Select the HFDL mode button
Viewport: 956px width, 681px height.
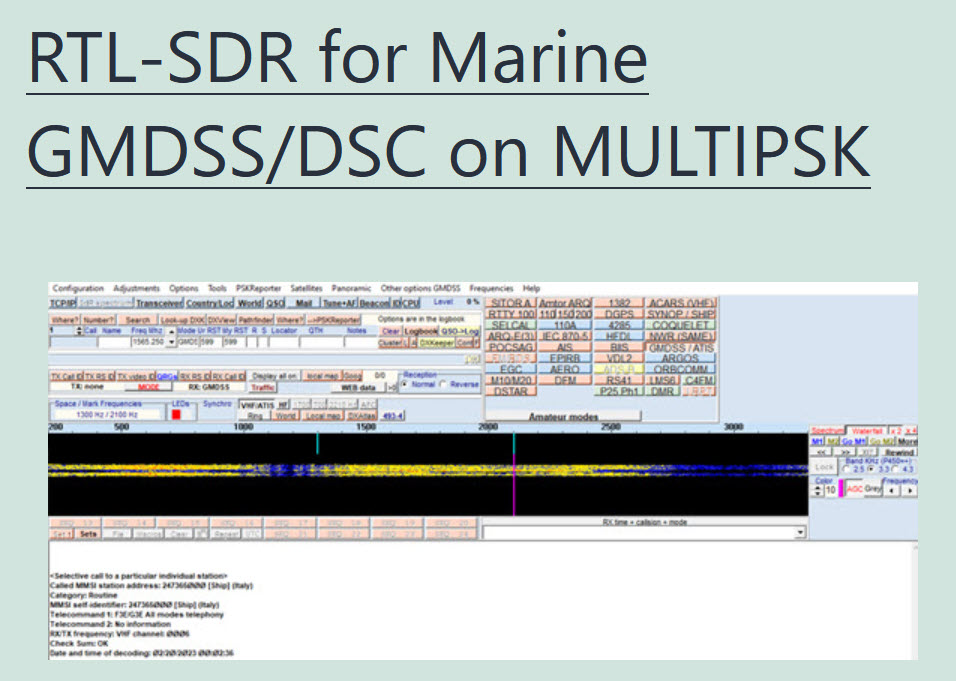click(x=619, y=336)
